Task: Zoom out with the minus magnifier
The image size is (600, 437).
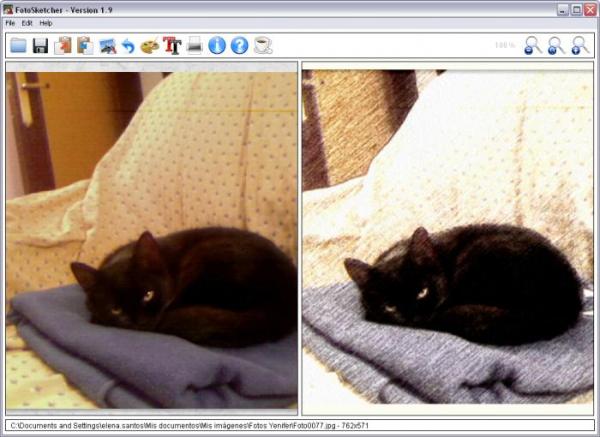Action: [533, 45]
